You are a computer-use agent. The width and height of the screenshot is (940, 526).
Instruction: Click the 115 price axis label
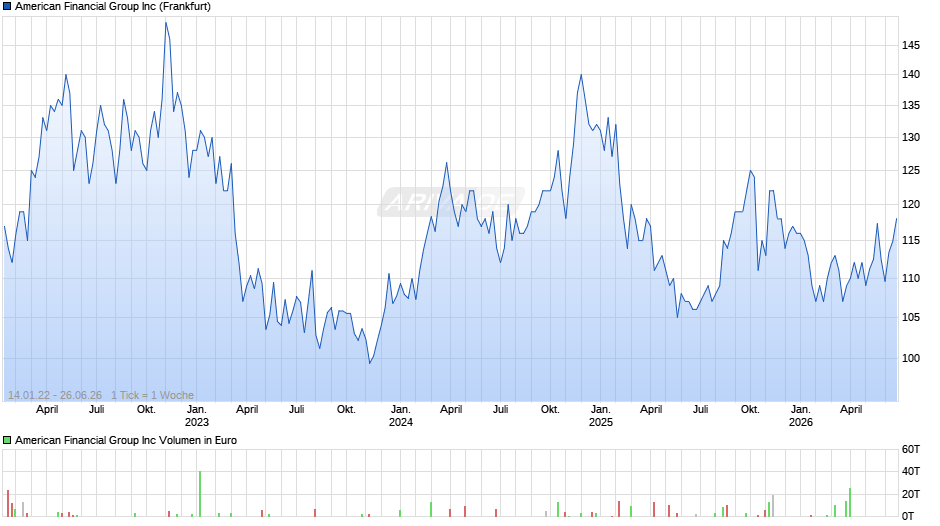pyautogui.click(x=911, y=241)
